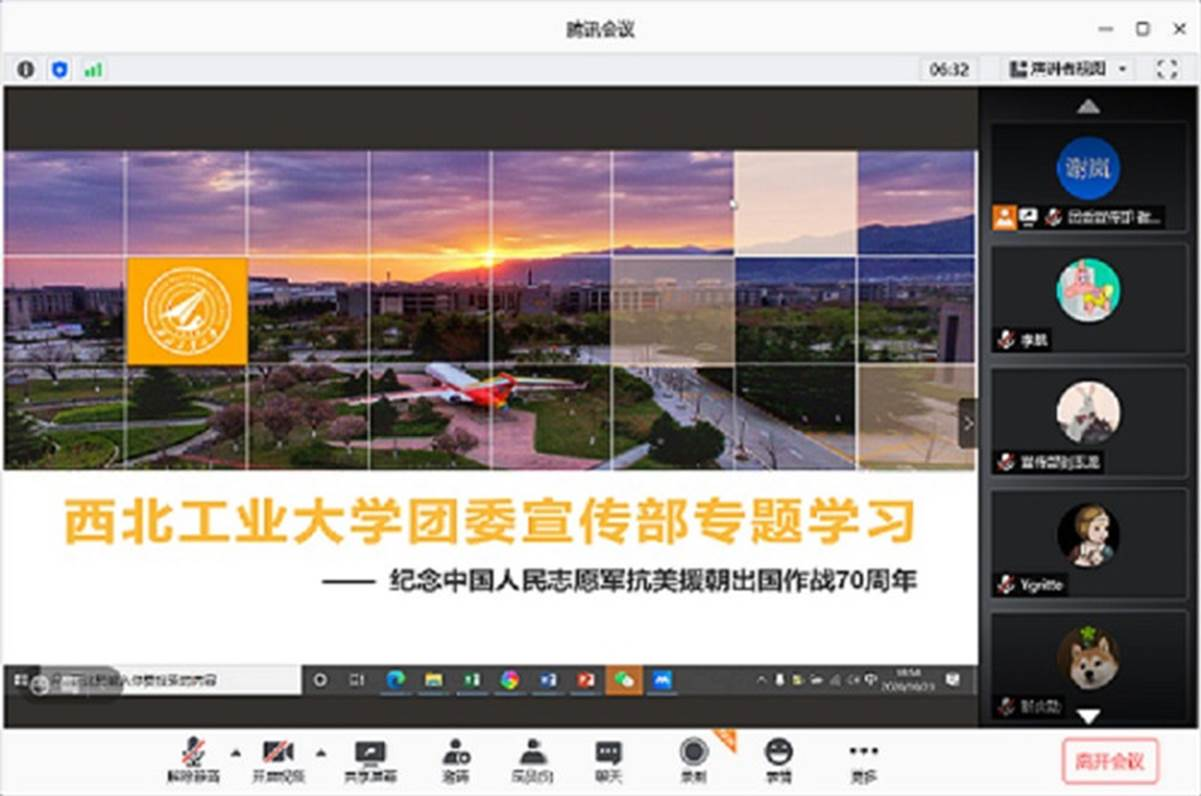Select the Ygritte participant thumbnail
1201x796 pixels.
1088,543
